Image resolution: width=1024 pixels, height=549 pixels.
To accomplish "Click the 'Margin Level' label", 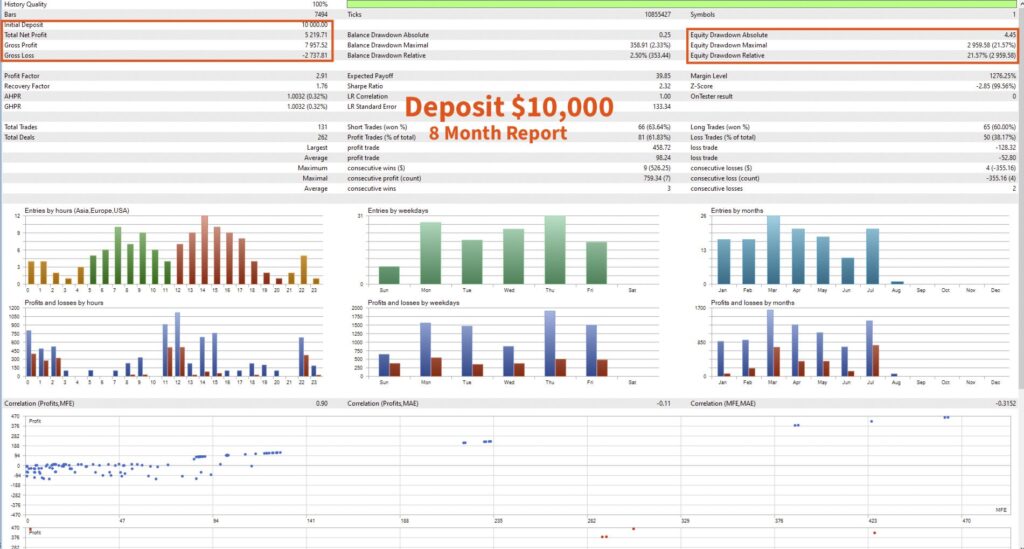I will click(709, 76).
